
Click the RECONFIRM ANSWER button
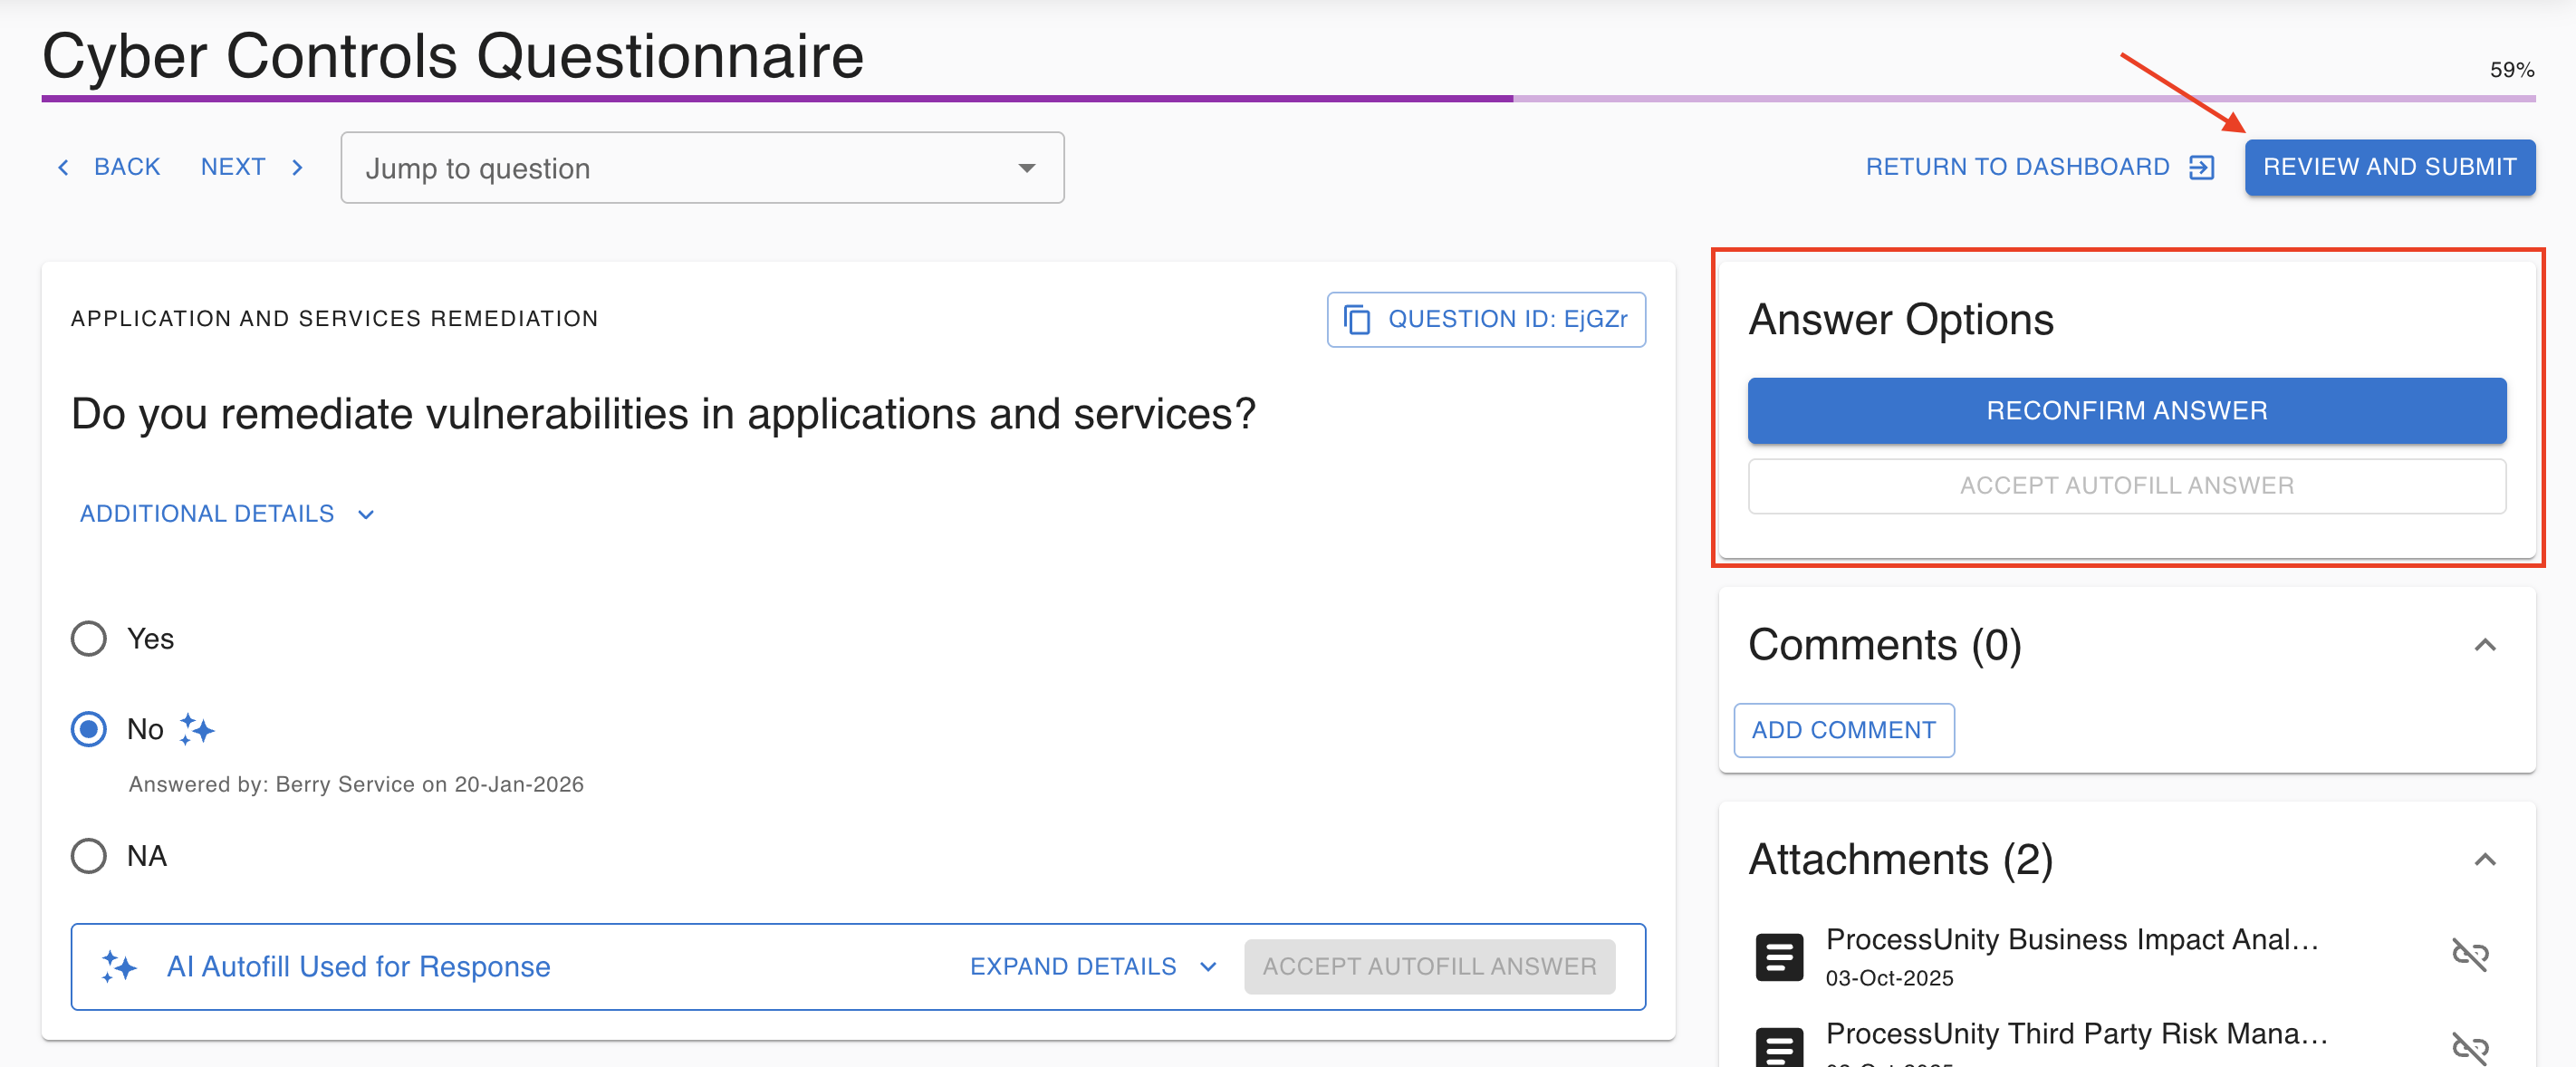pos(2126,410)
